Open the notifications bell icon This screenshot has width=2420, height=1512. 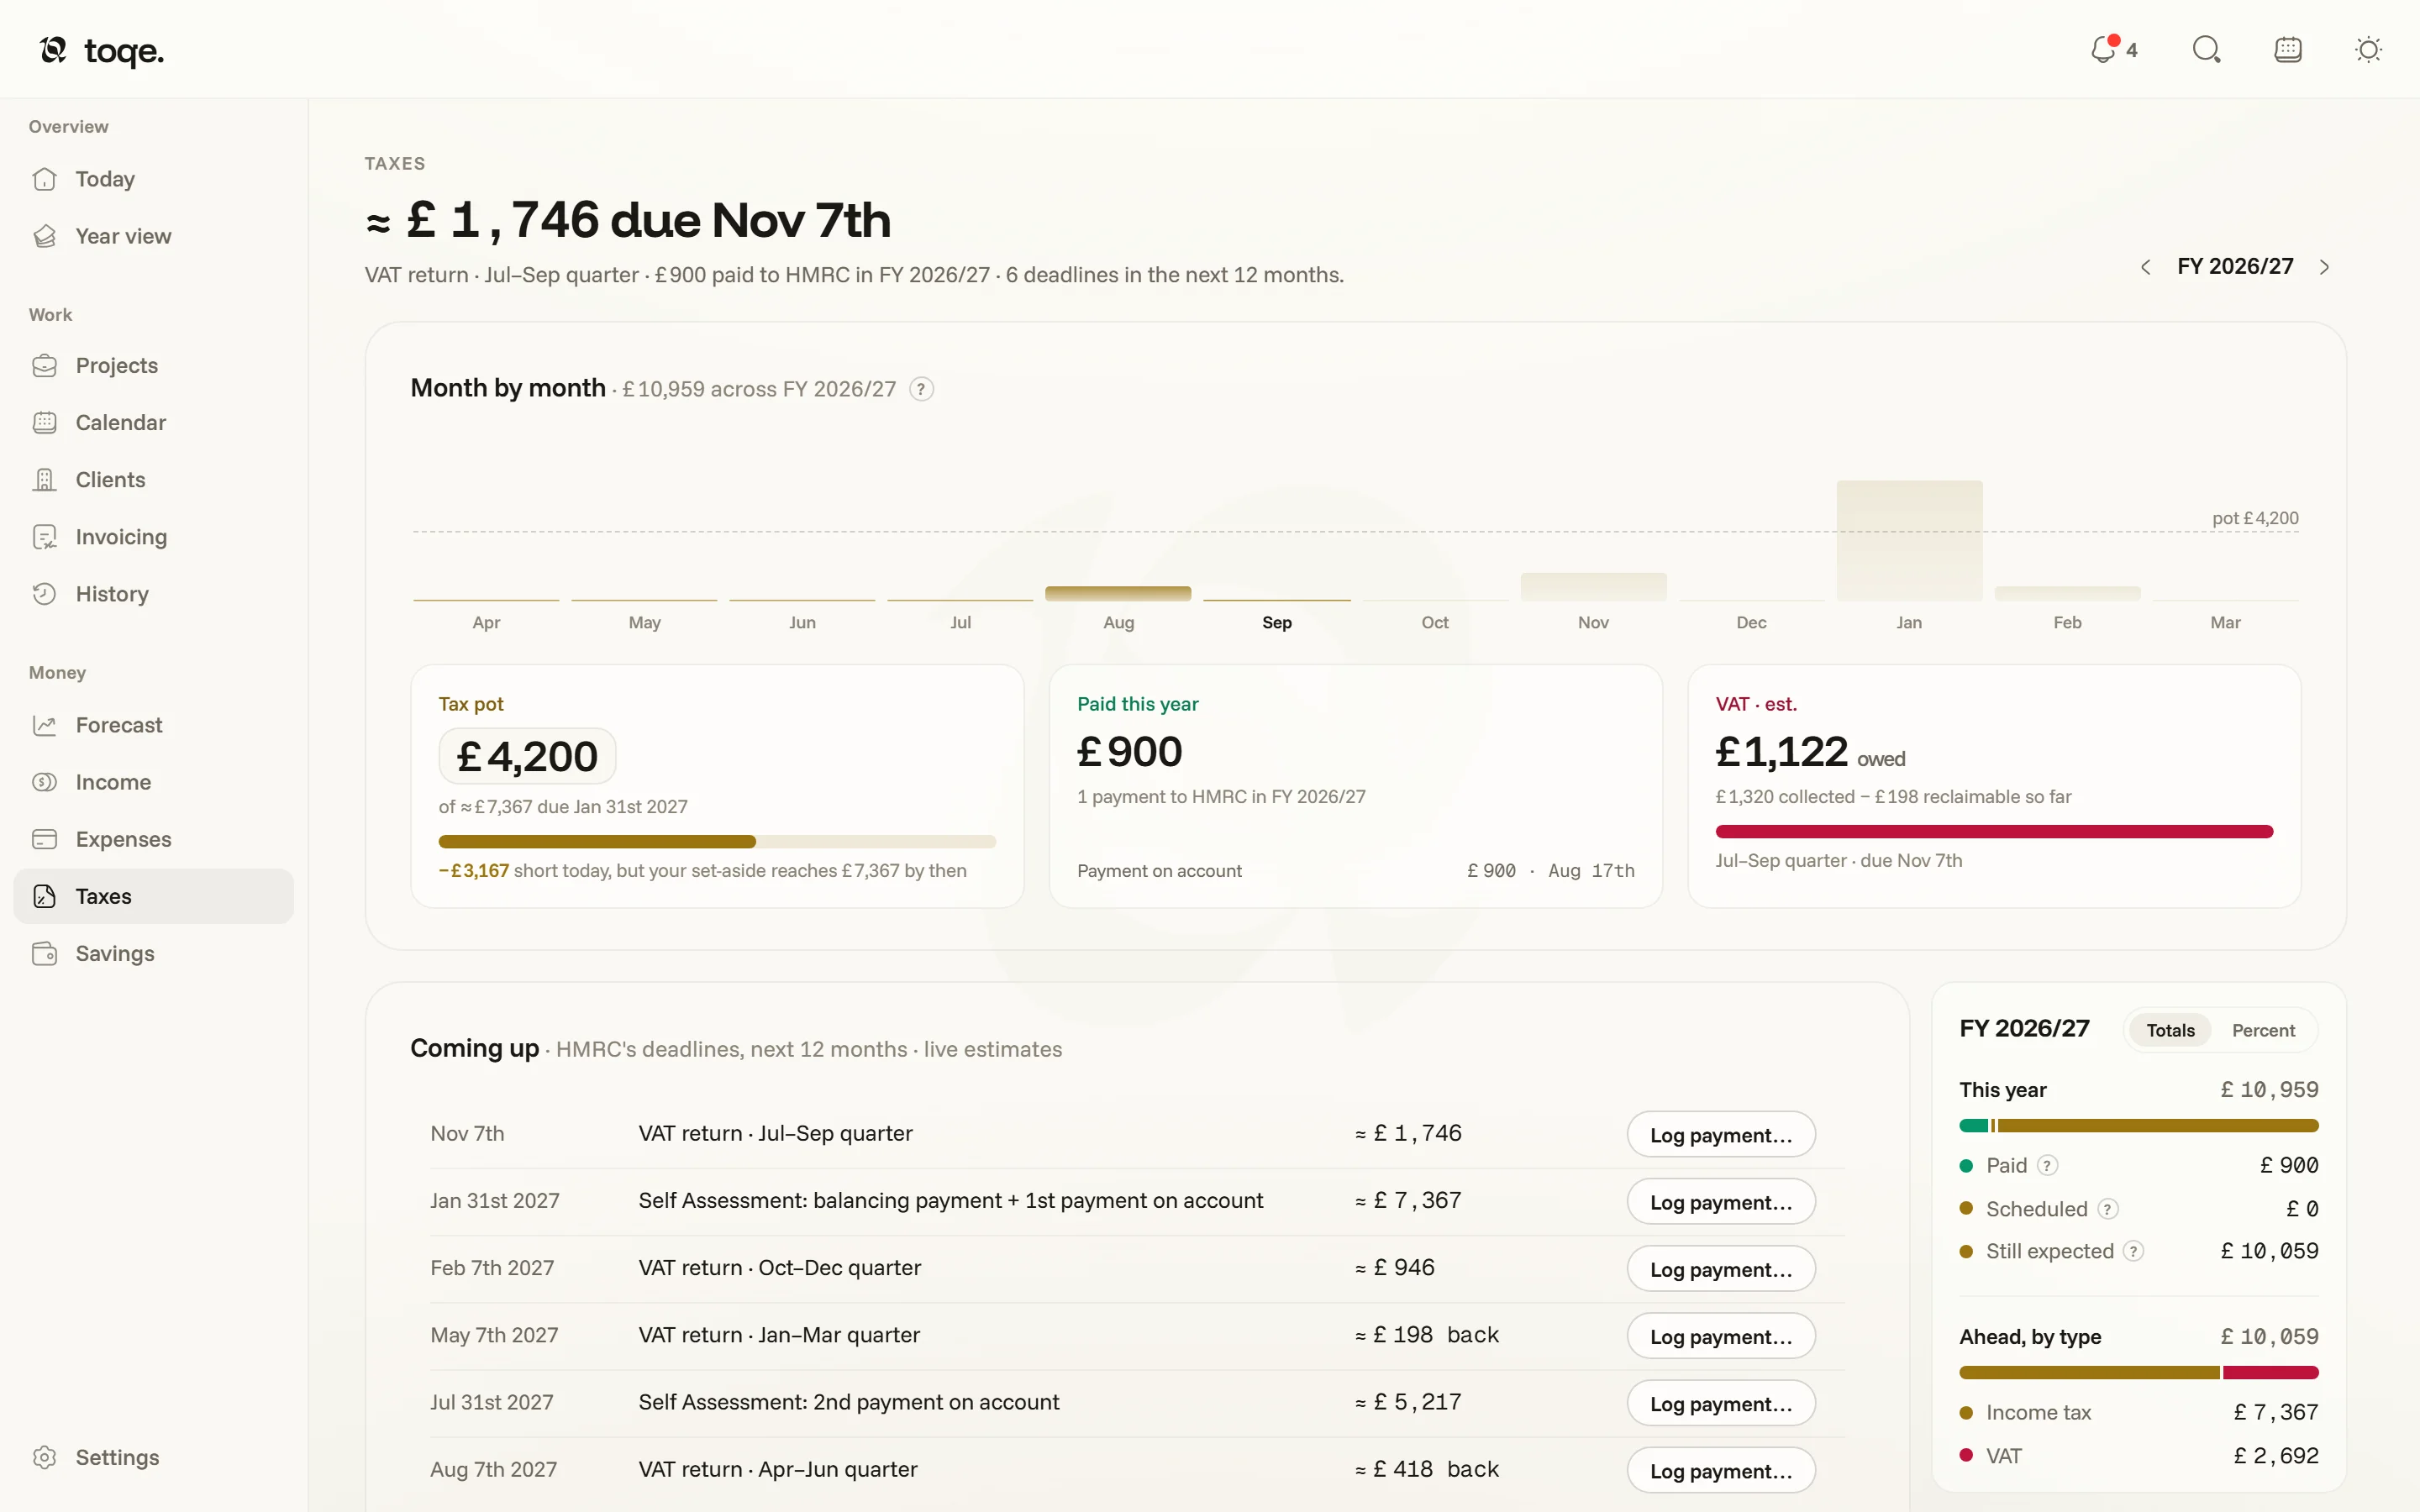[2103, 49]
